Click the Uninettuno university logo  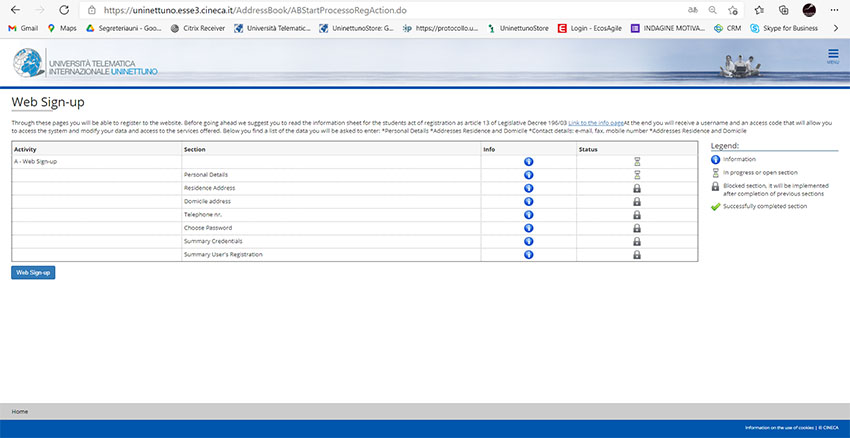(x=85, y=62)
